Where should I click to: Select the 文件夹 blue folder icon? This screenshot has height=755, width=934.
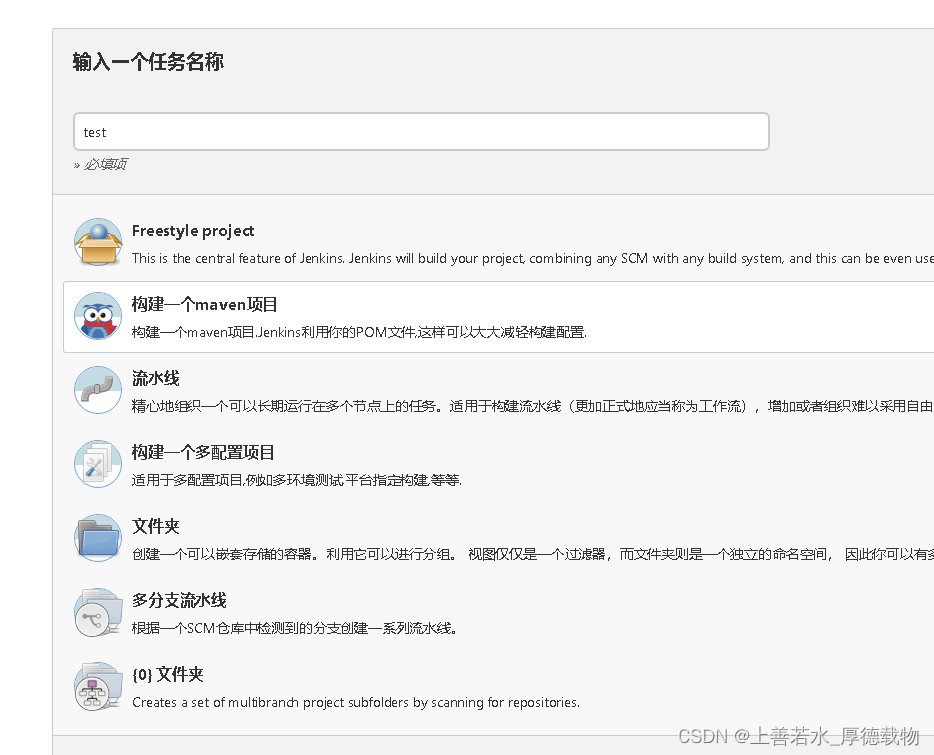(98, 537)
